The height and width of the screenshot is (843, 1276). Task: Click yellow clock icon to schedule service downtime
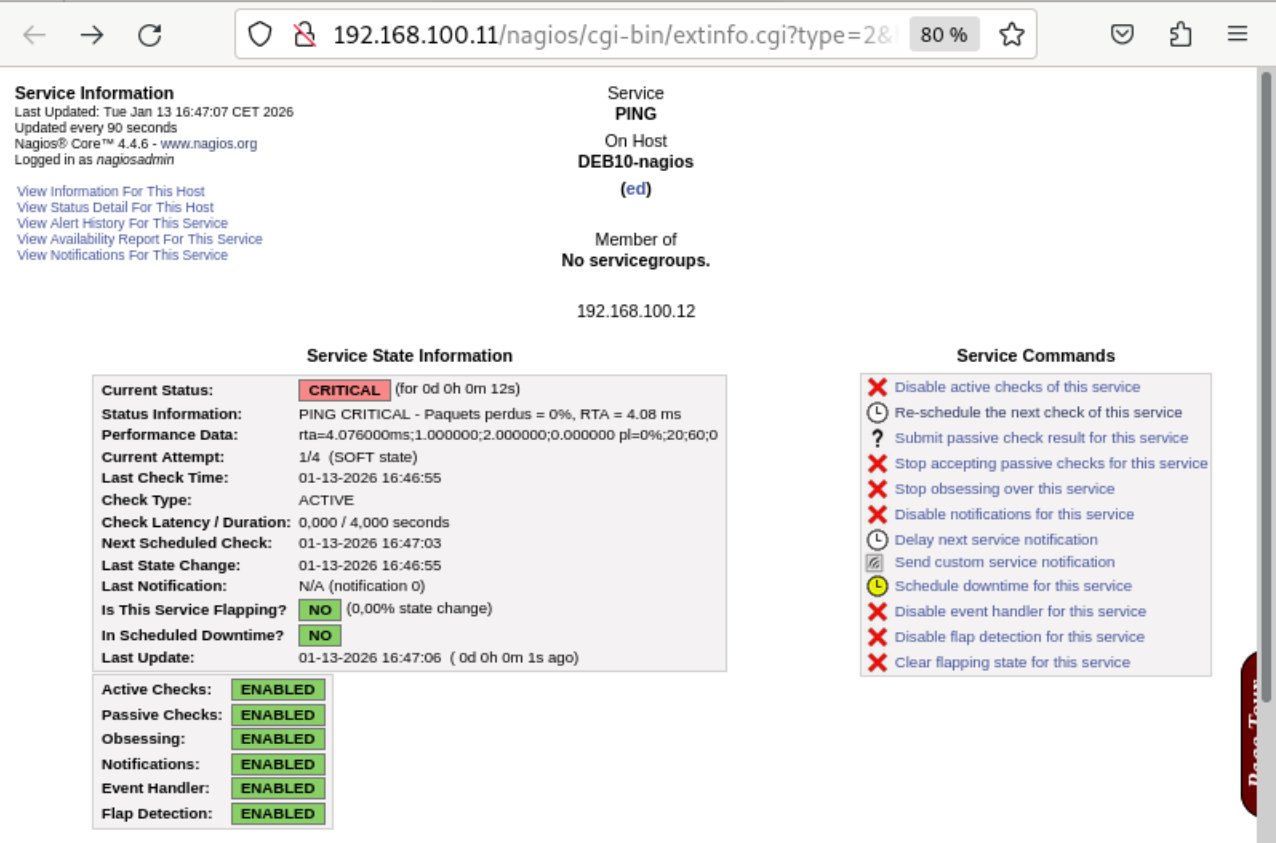coord(878,587)
